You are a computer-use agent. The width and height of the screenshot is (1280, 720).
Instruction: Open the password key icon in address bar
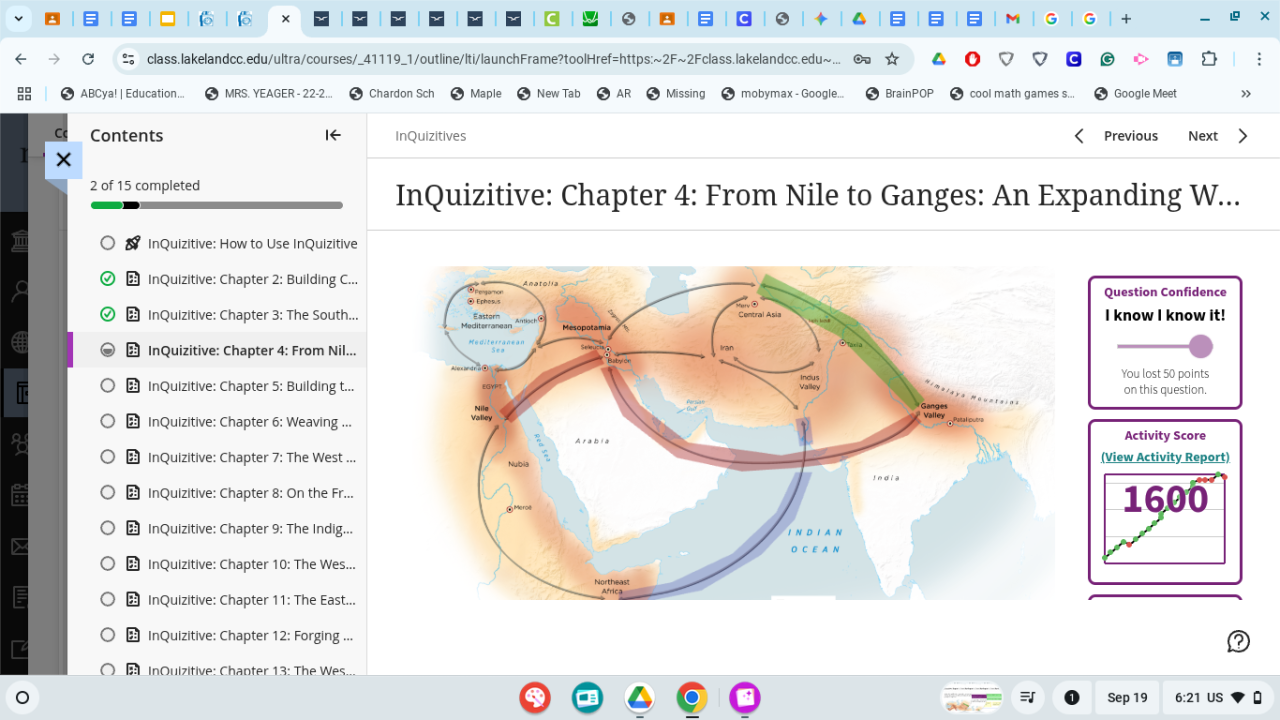pos(861,59)
